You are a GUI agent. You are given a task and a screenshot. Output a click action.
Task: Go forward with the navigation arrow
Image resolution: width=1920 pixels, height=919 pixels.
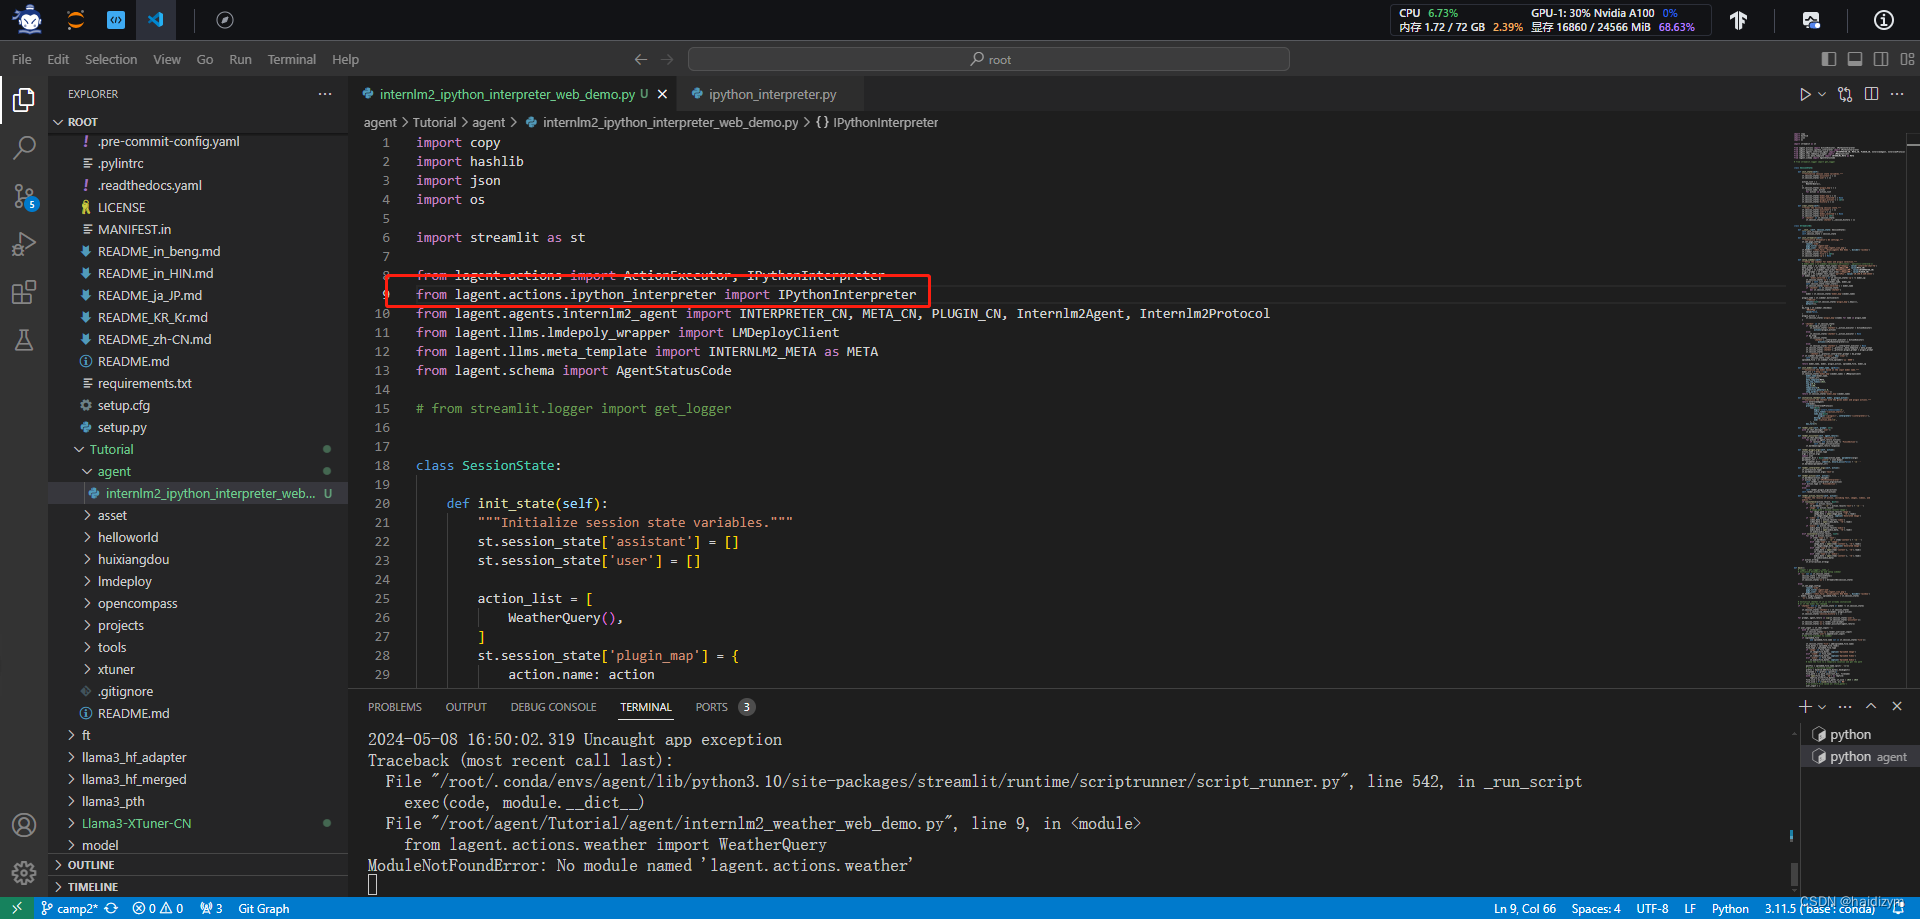pyautogui.click(x=667, y=59)
